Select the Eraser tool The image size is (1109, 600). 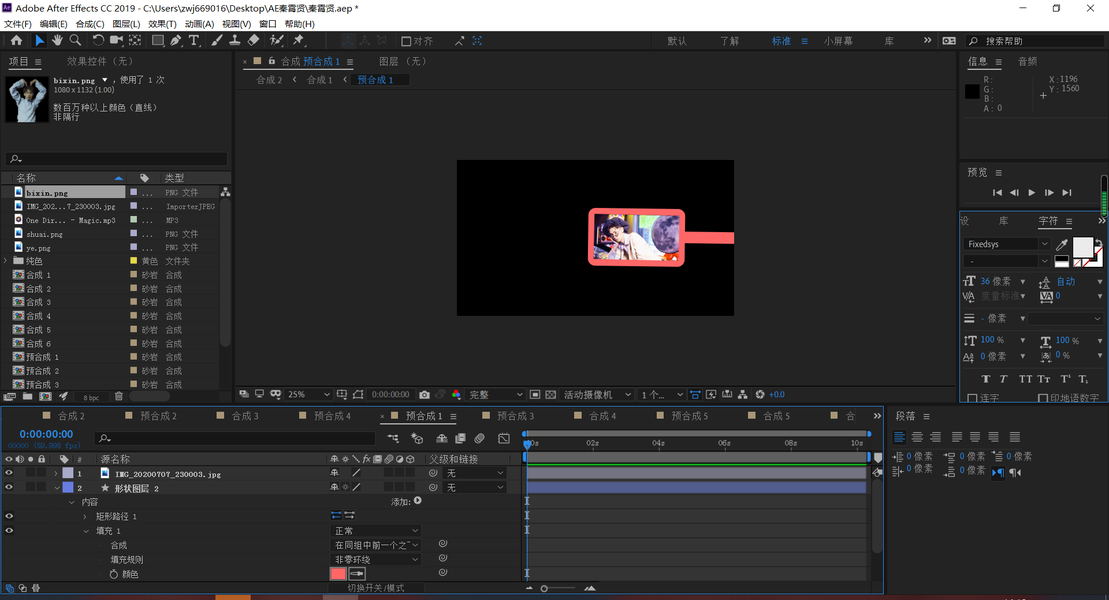pyautogui.click(x=253, y=40)
